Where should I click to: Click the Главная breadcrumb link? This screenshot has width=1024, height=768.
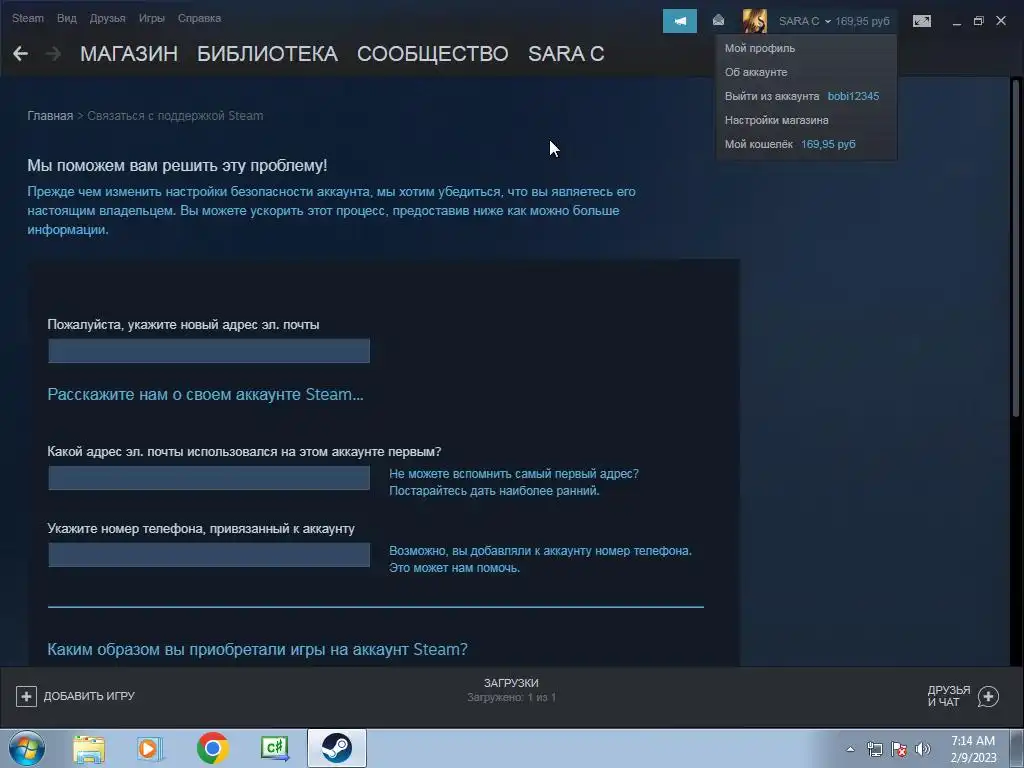click(x=50, y=116)
